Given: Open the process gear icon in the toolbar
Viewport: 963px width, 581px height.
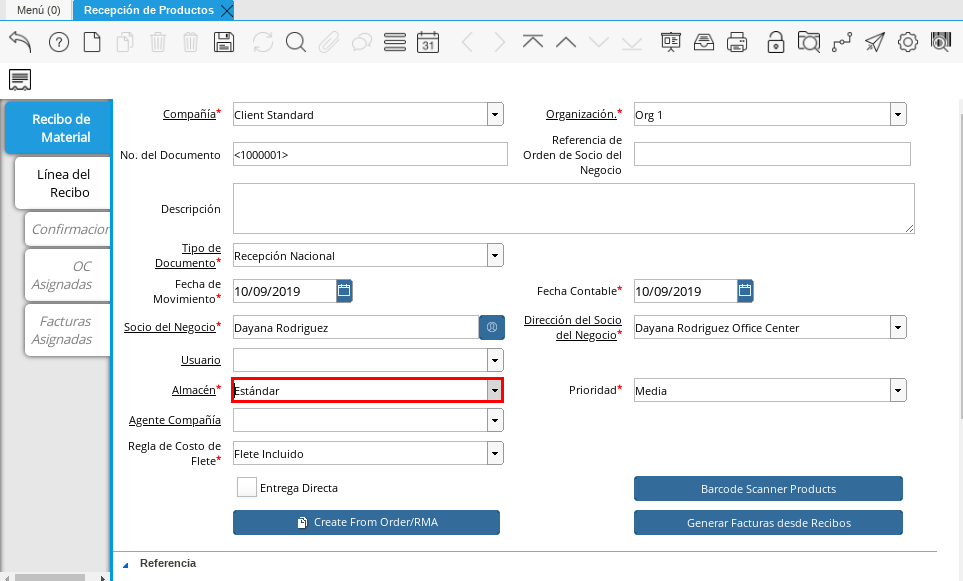Looking at the screenshot, I should (x=908, y=42).
